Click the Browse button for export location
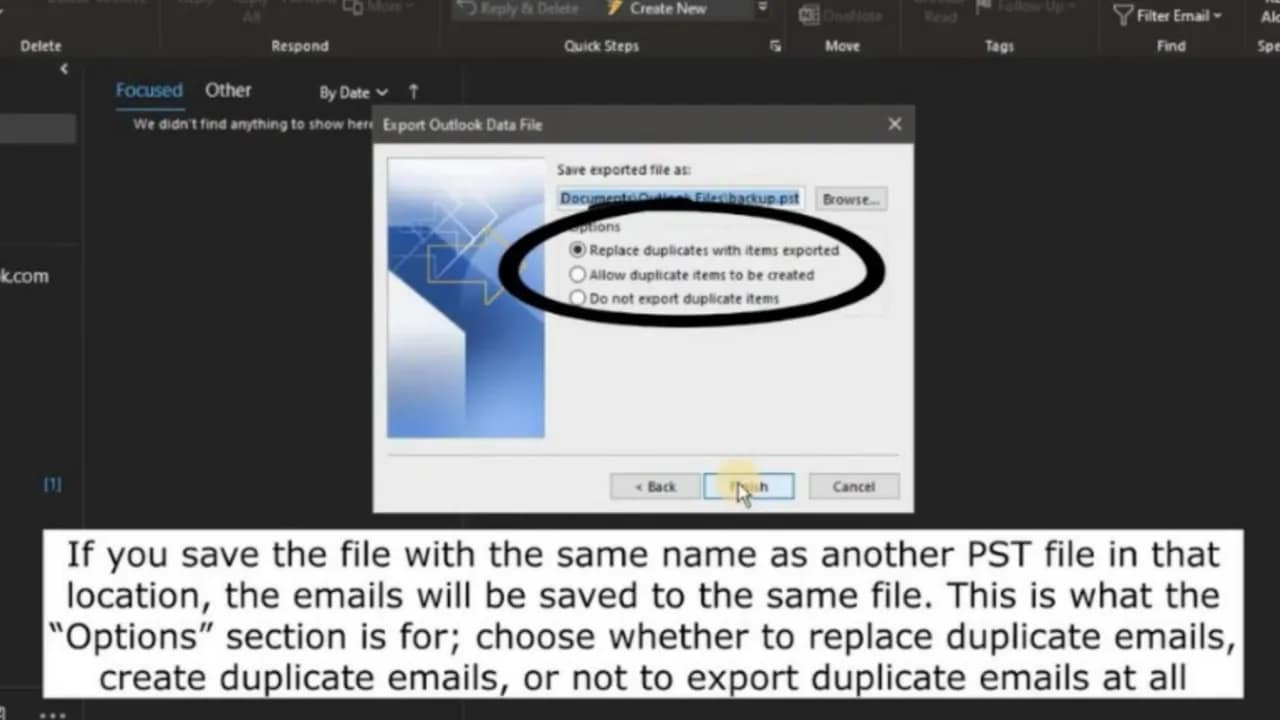 pos(850,199)
